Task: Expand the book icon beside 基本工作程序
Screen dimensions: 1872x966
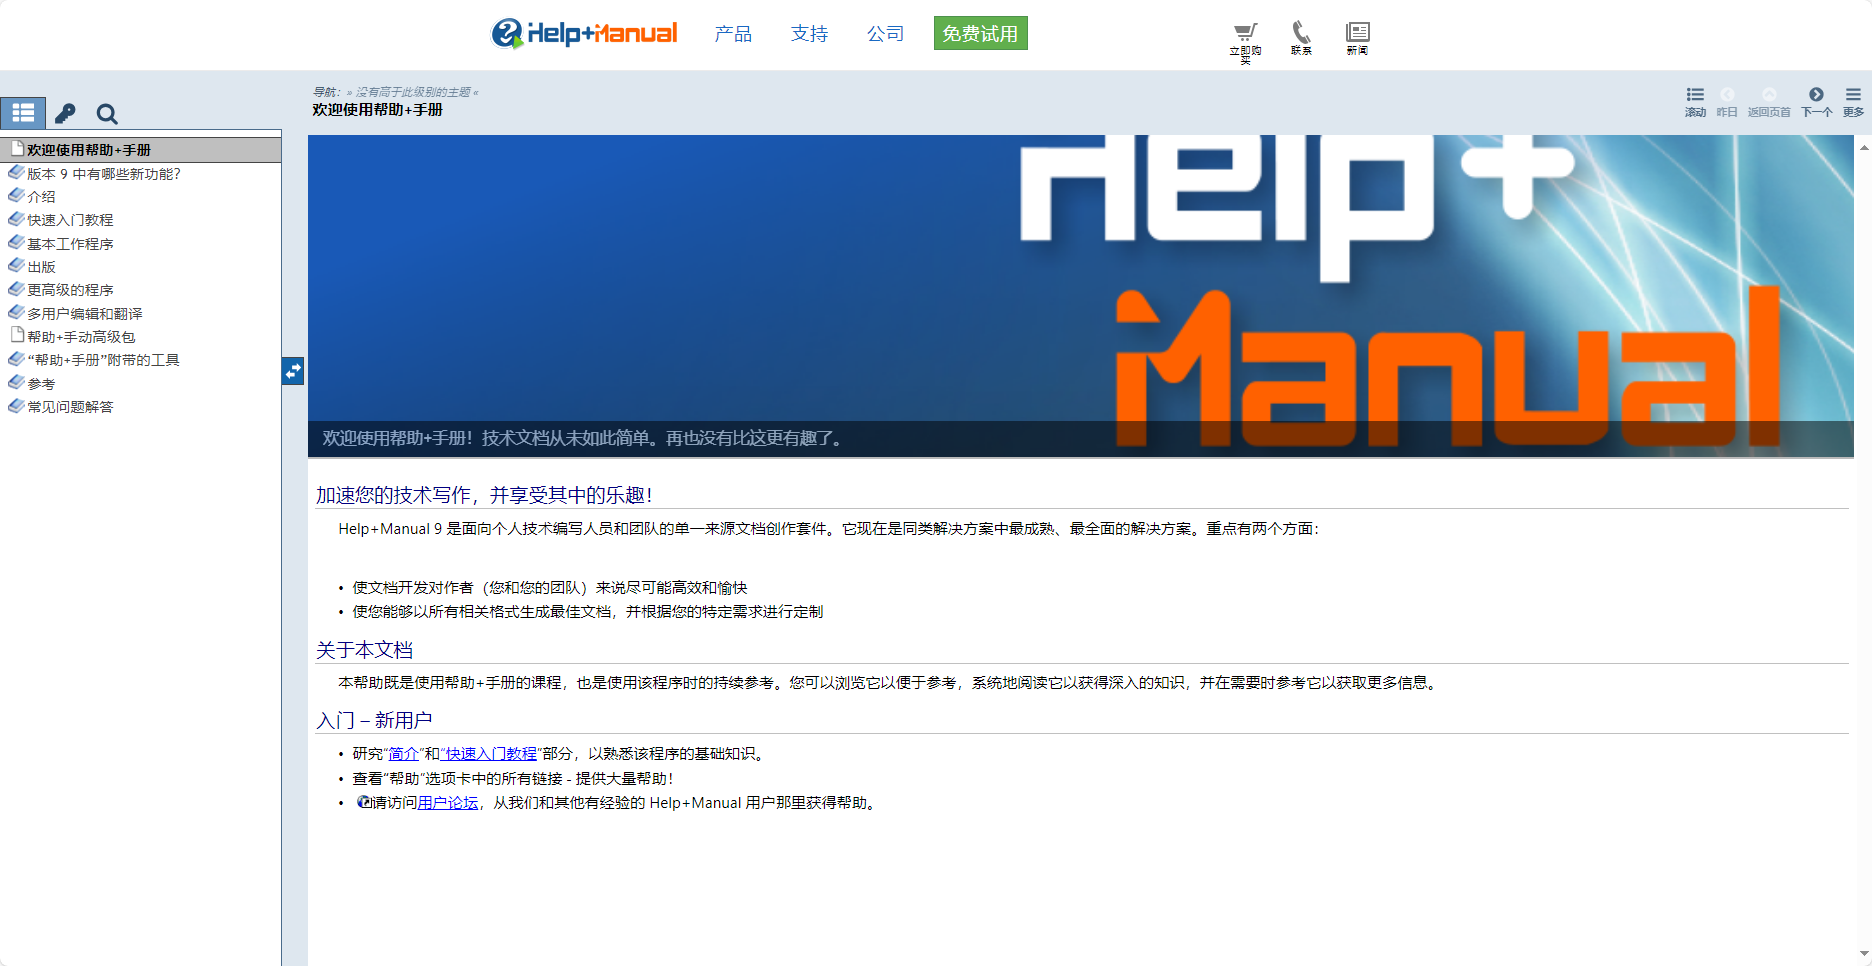Action: (16, 243)
